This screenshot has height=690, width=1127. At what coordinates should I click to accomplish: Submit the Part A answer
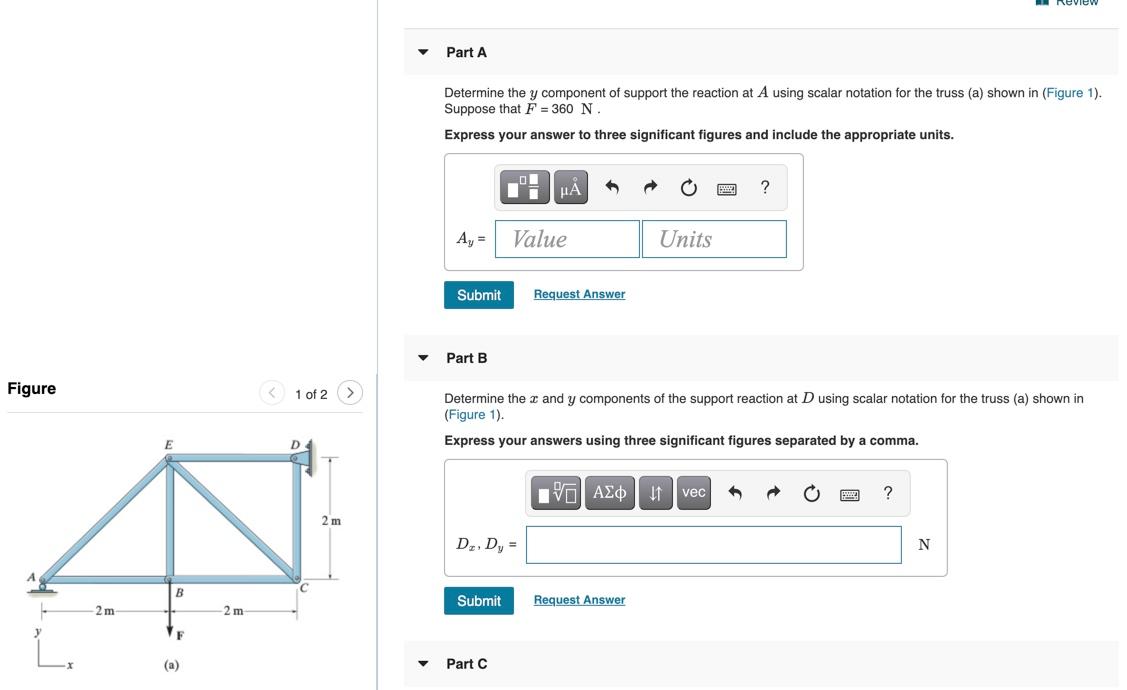(x=478, y=294)
